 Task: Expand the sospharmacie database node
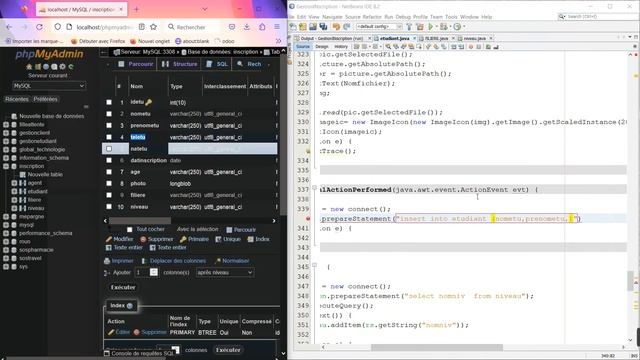tap(6, 249)
